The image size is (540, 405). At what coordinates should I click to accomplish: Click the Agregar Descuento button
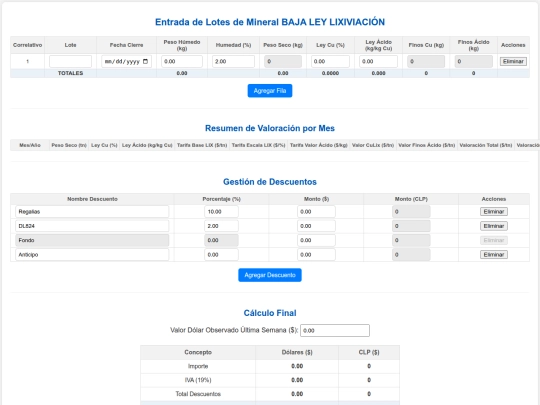coord(270,275)
